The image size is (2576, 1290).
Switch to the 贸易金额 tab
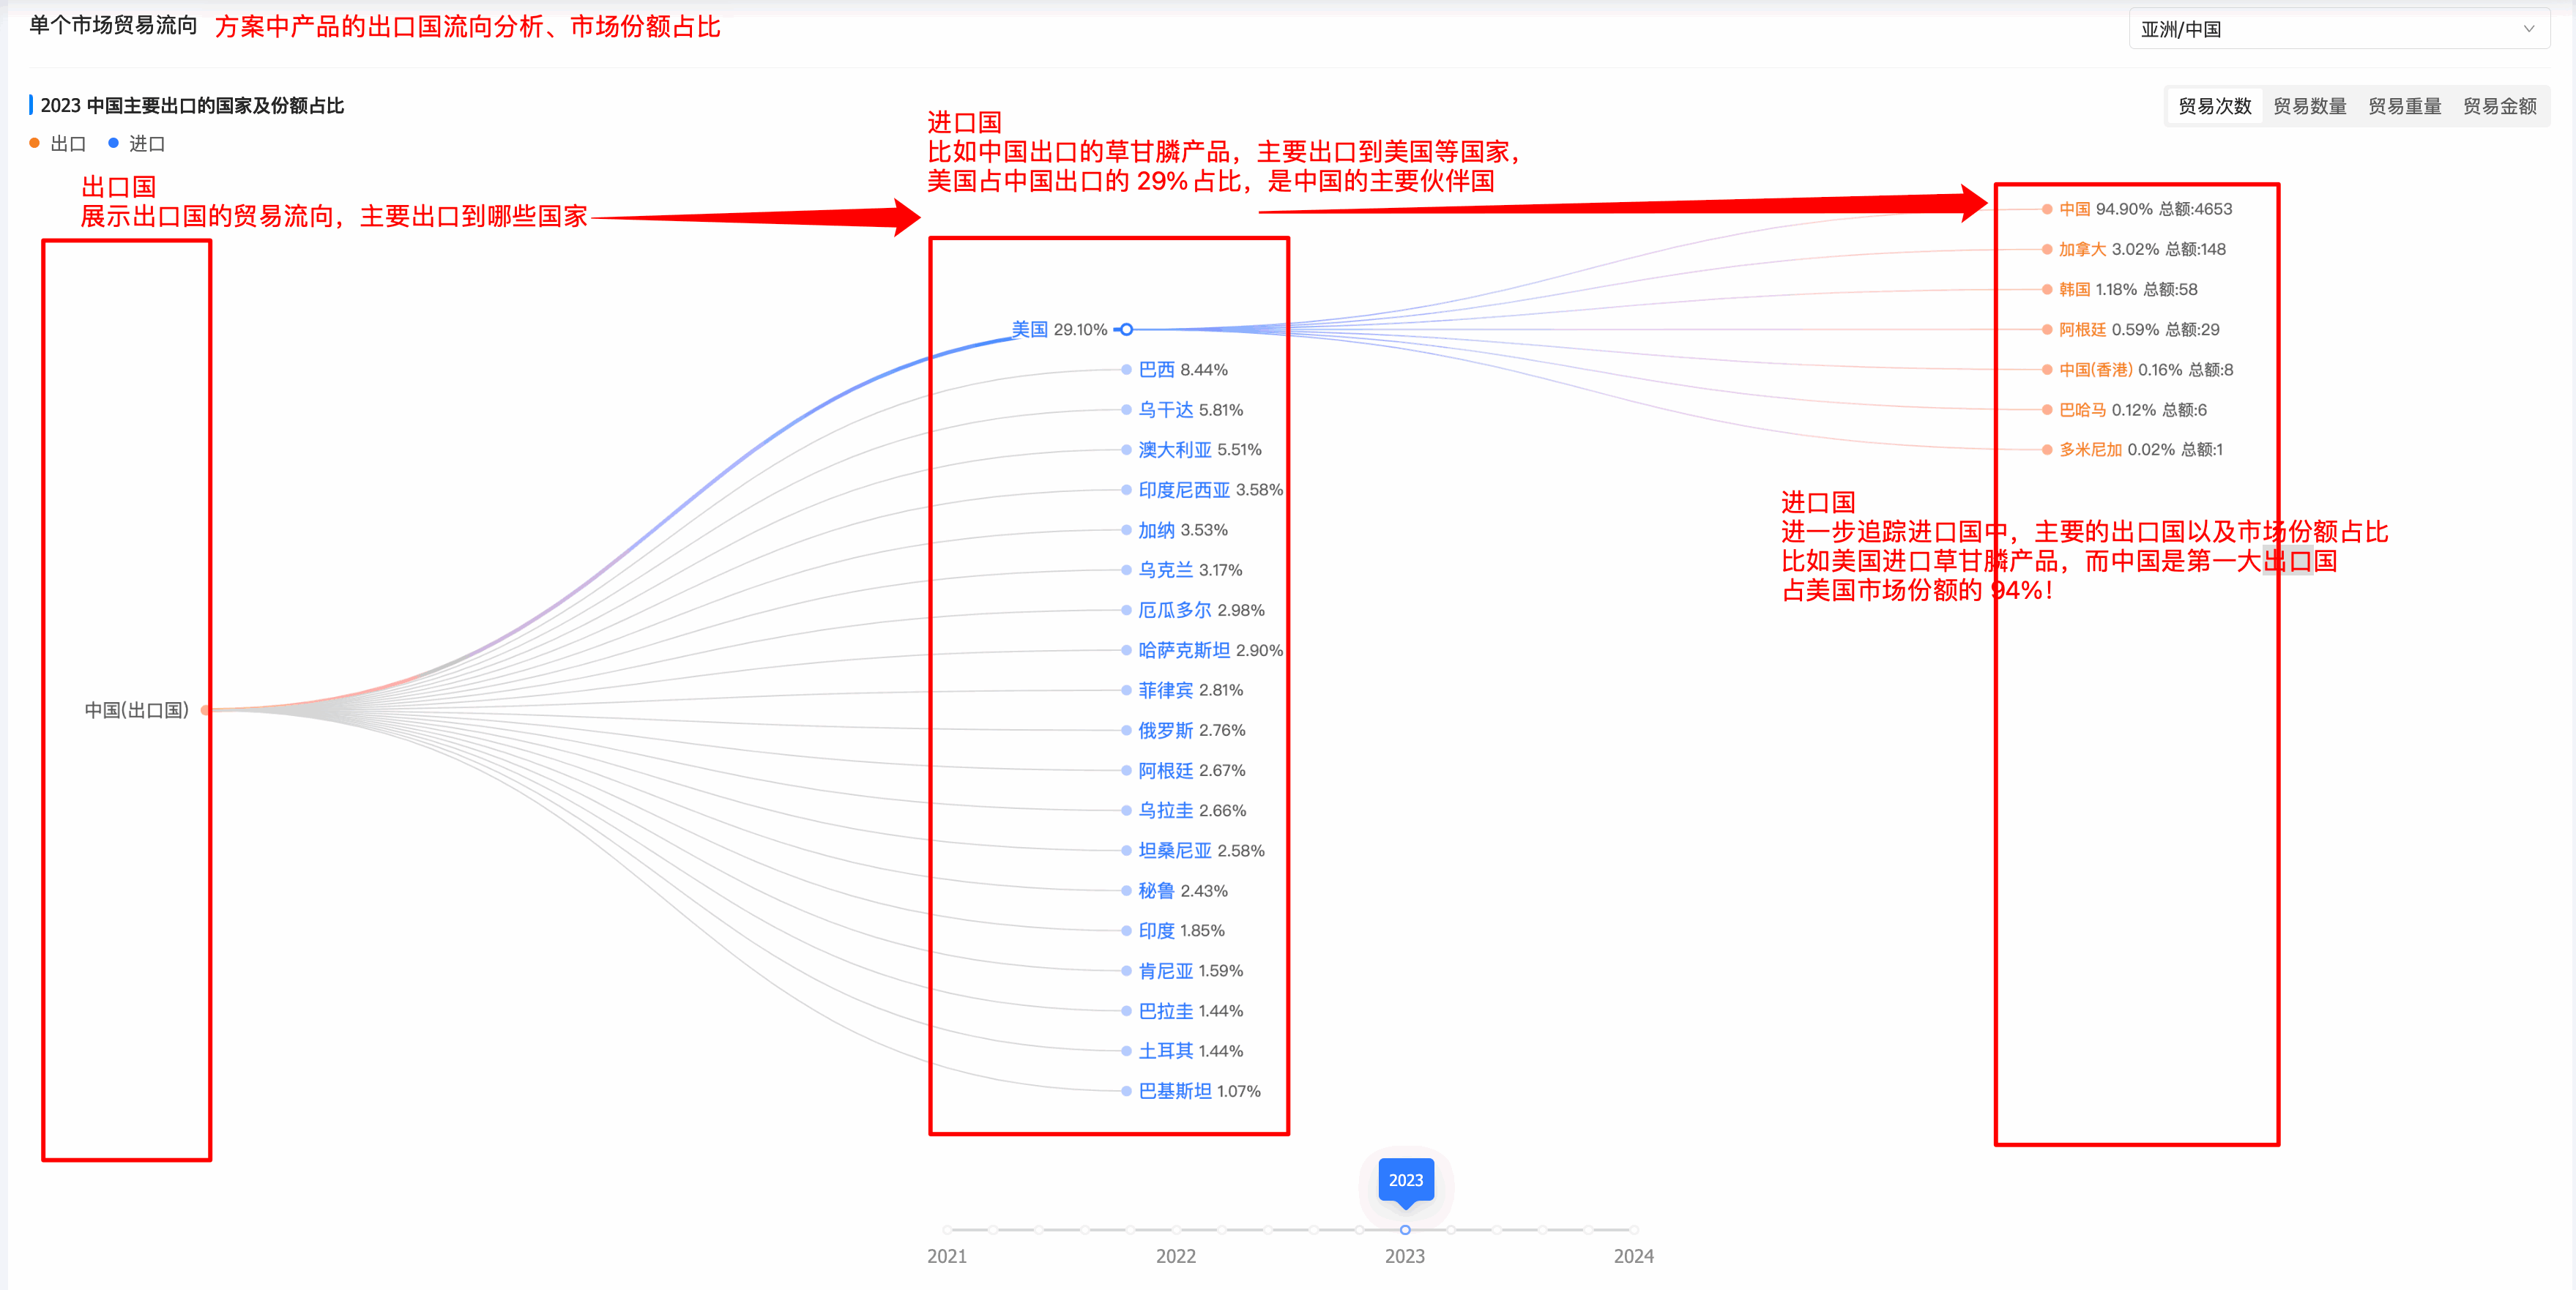(2498, 105)
